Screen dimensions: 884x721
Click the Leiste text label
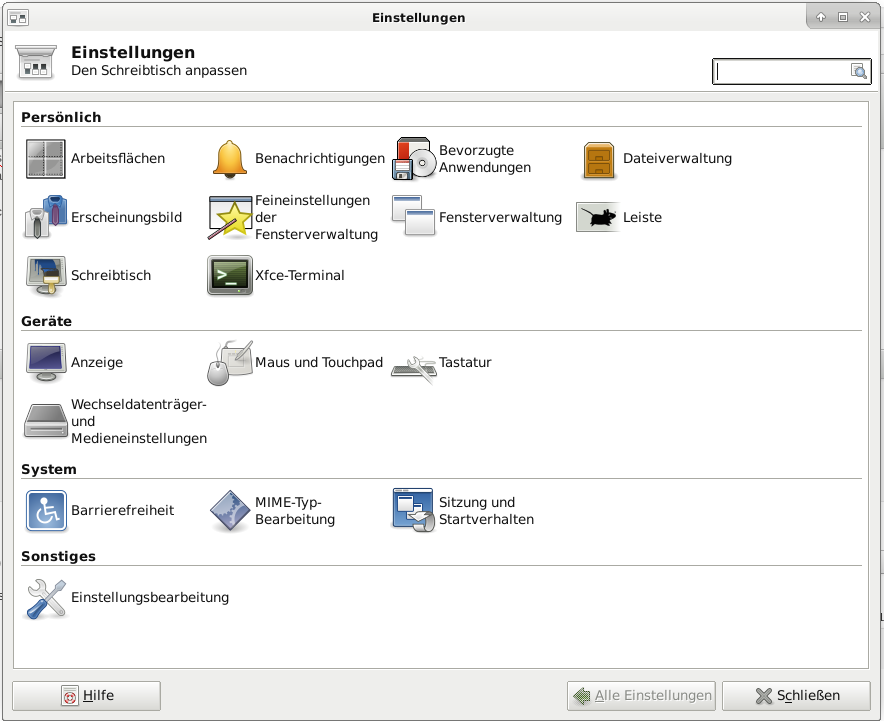[x=642, y=217]
